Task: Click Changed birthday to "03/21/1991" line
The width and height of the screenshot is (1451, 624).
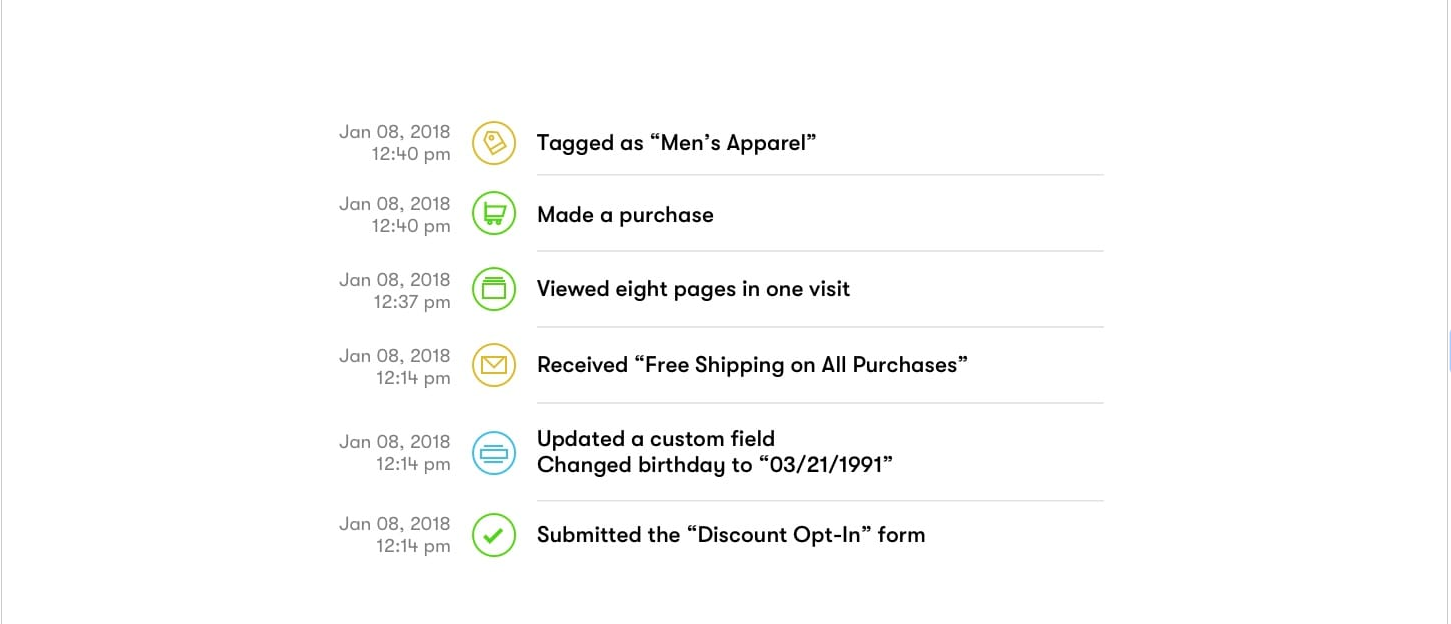Action: (715, 465)
